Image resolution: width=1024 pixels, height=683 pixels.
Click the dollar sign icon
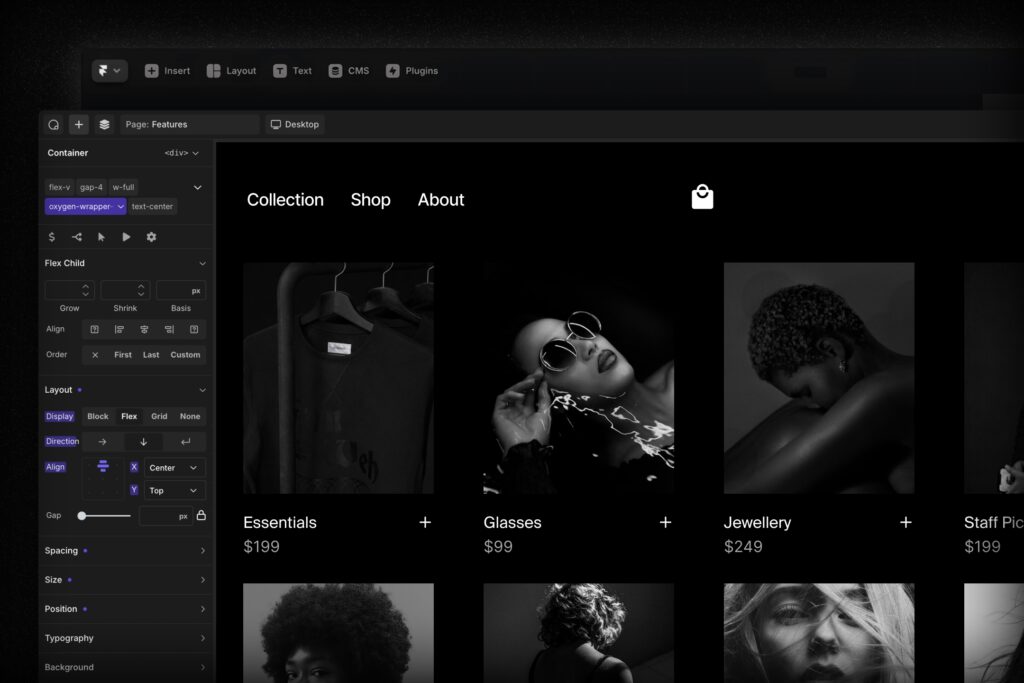52,237
